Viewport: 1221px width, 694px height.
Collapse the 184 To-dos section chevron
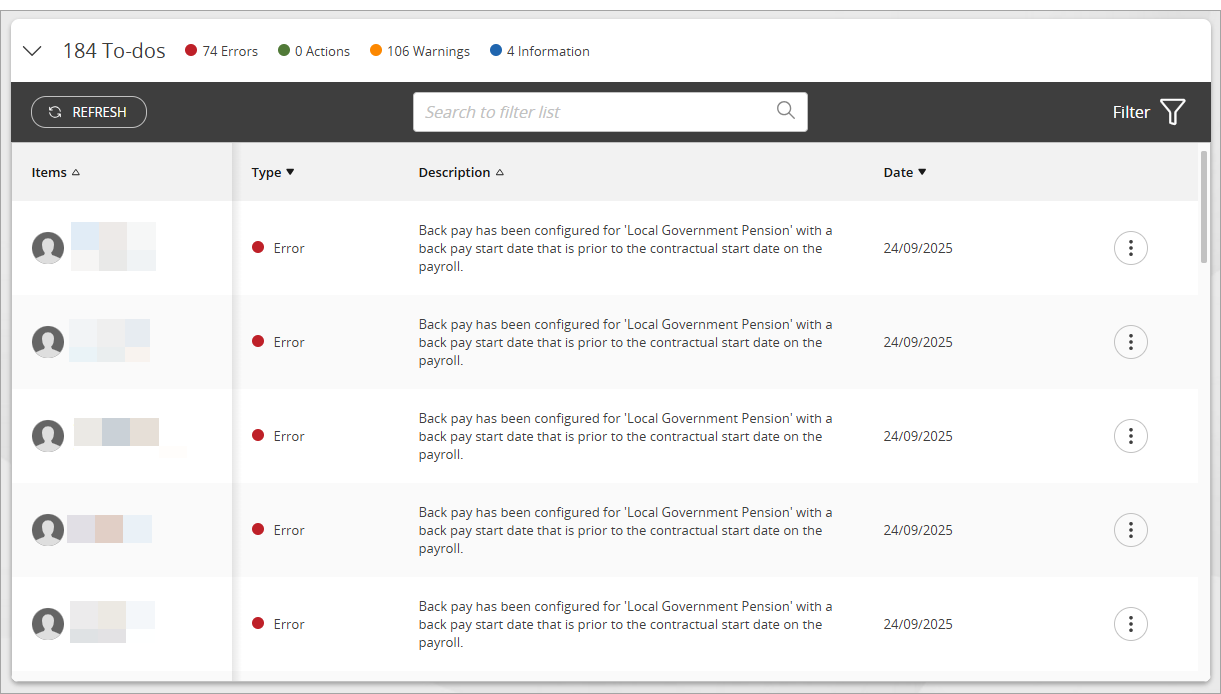(x=32, y=51)
